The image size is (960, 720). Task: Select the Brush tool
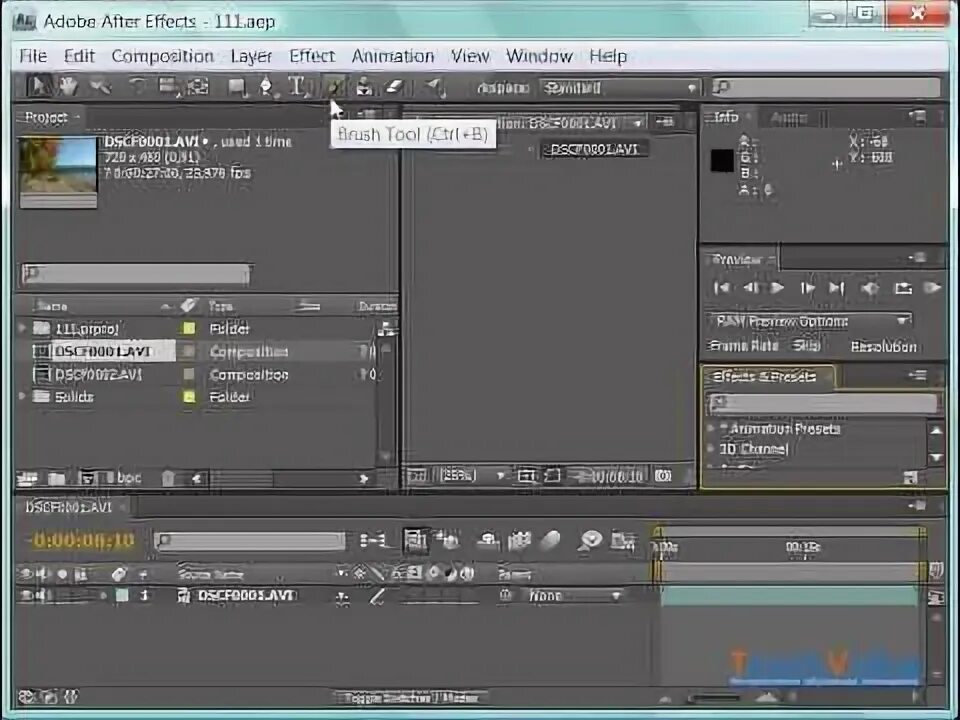334,86
